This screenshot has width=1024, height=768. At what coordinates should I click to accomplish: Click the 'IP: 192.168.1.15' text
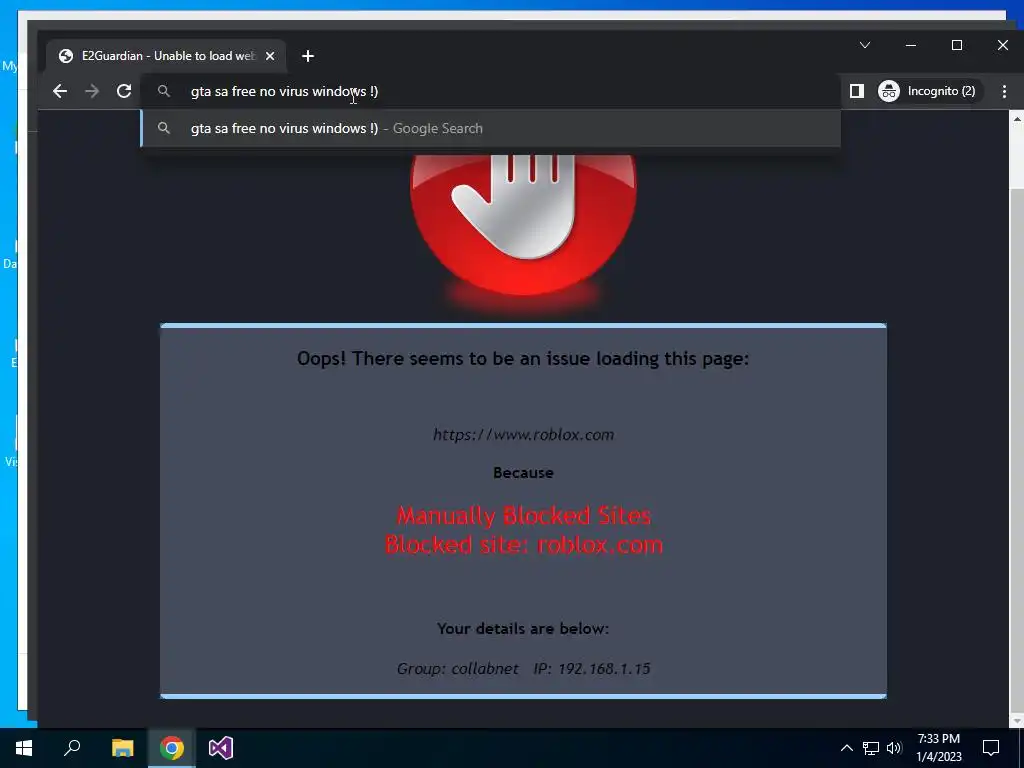point(592,669)
